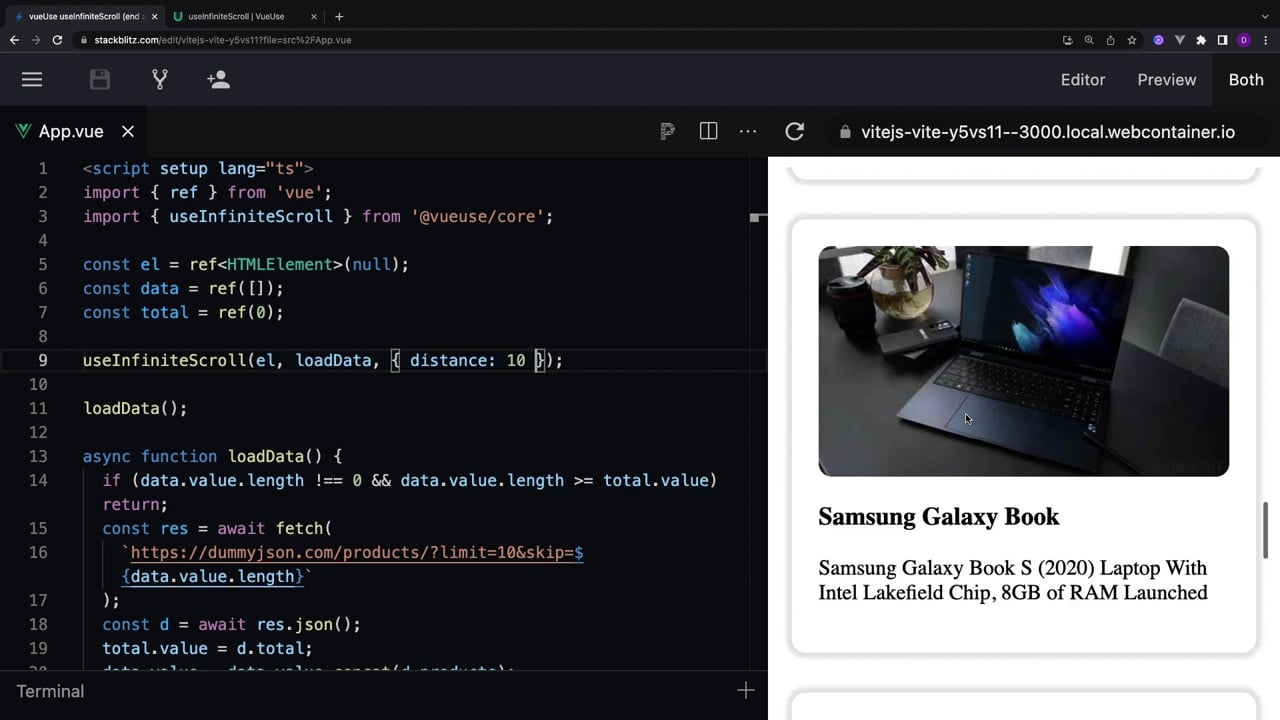The image size is (1280, 720).
Task: Toggle the browser side panel
Action: point(1222,40)
